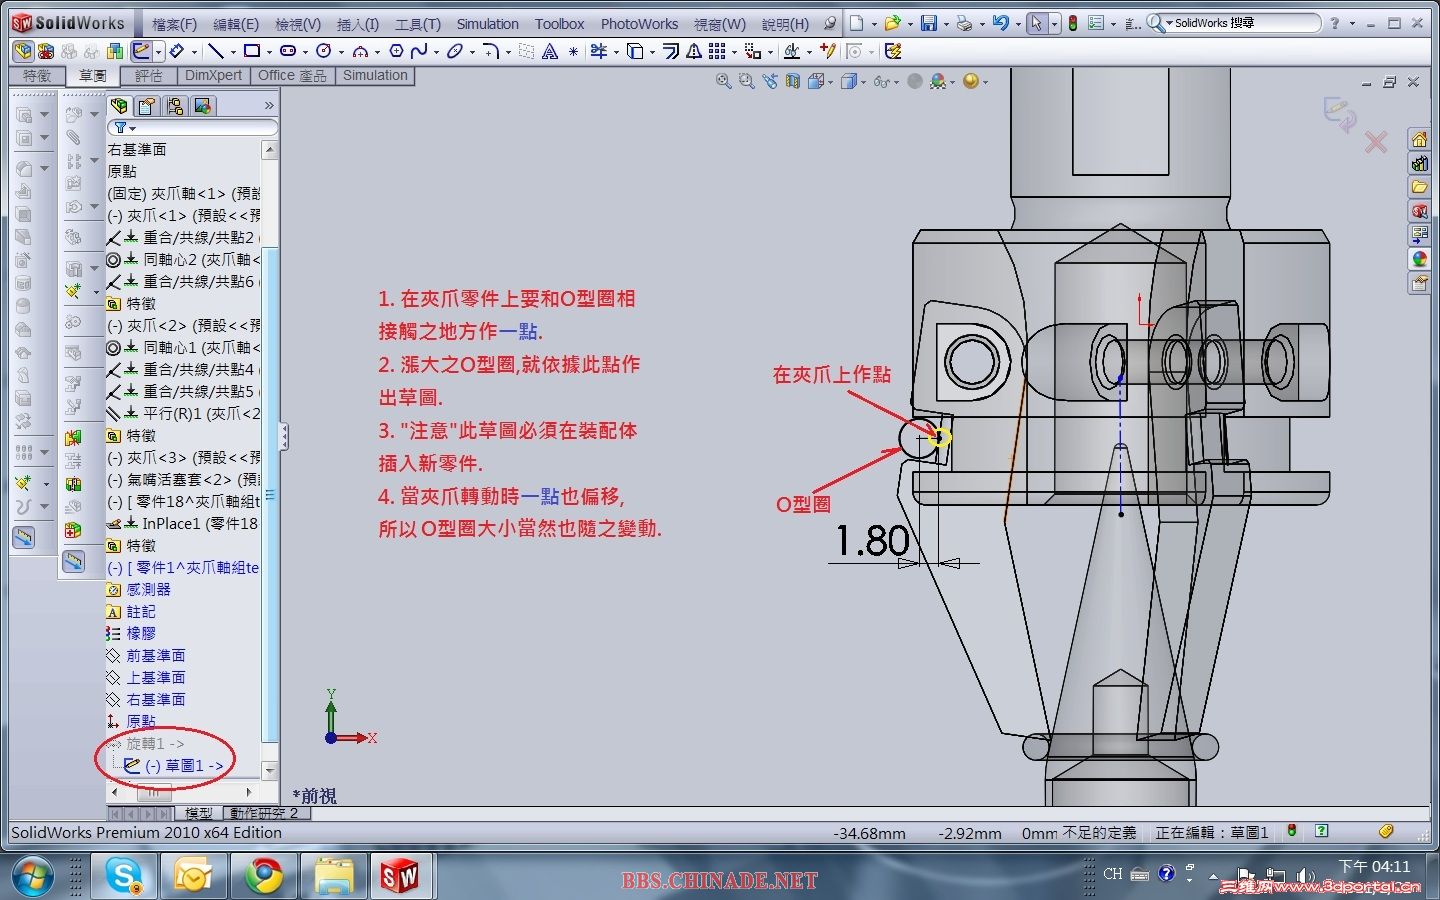Screen dimensions: 1440x900
Task: Open the 工具(T) menu
Action: [x=418, y=24]
